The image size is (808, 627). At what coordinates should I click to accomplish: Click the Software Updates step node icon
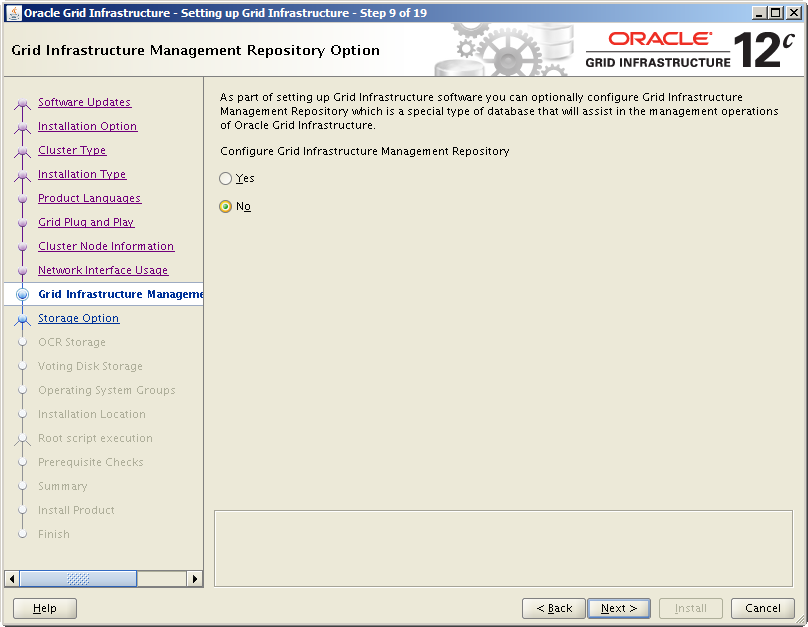pyautogui.click(x=23, y=103)
